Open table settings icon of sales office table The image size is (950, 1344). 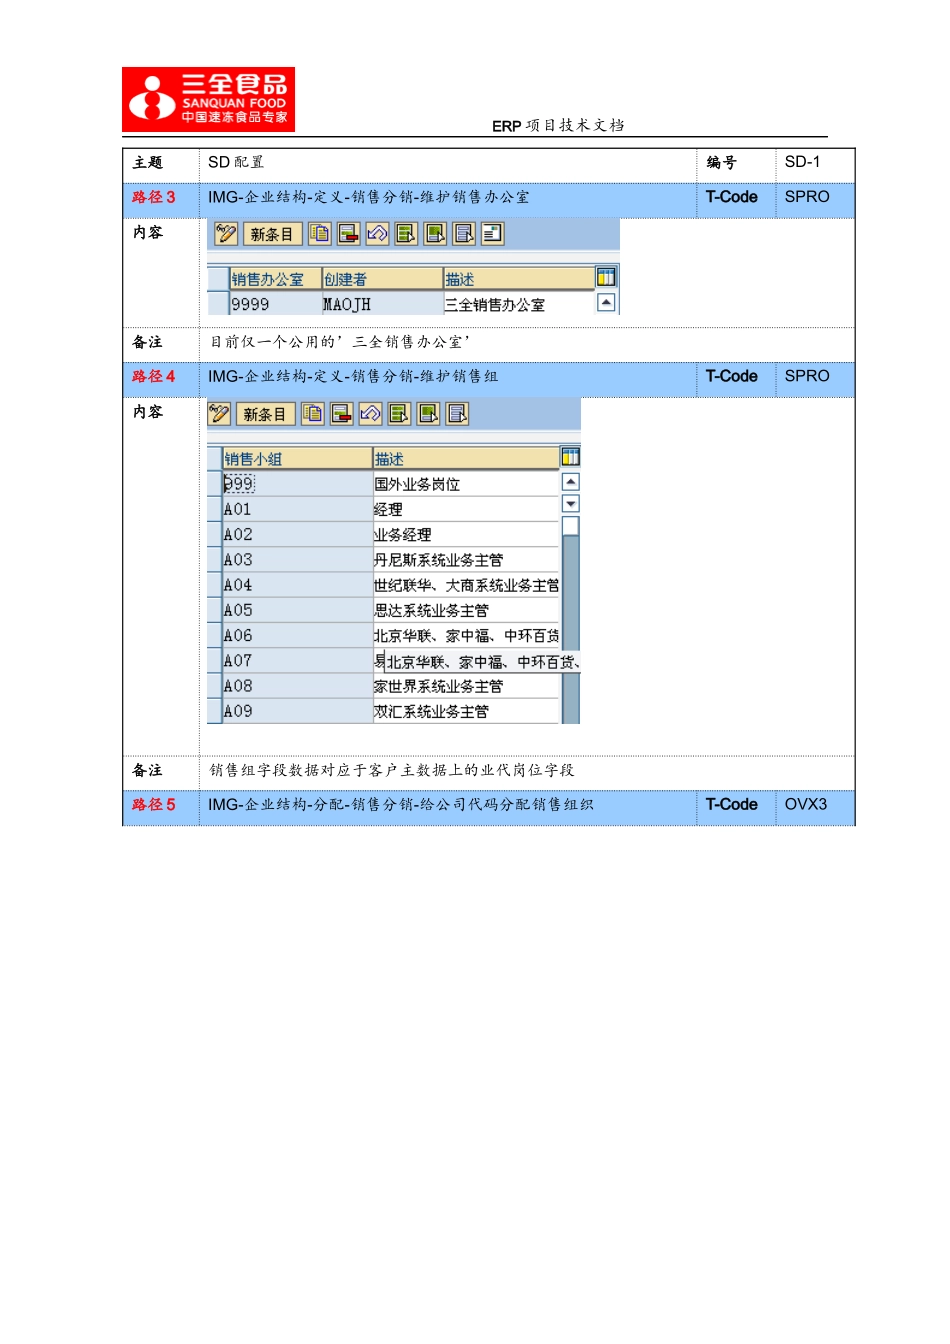(x=606, y=277)
